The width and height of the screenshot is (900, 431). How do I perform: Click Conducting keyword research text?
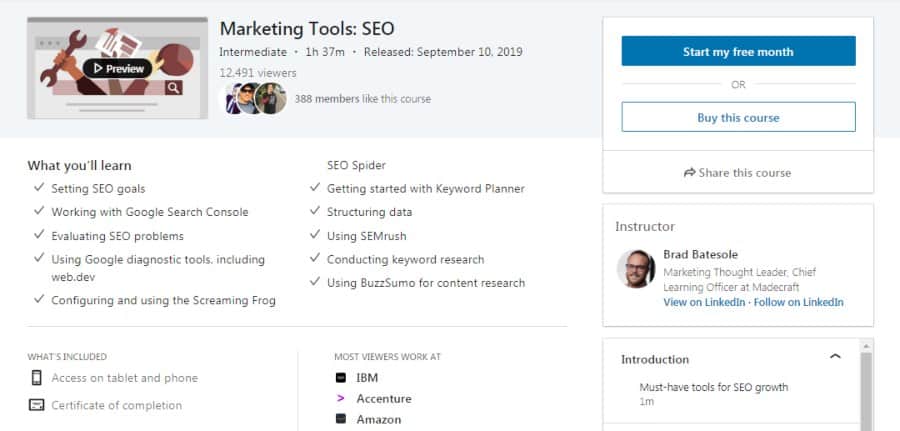tap(406, 259)
